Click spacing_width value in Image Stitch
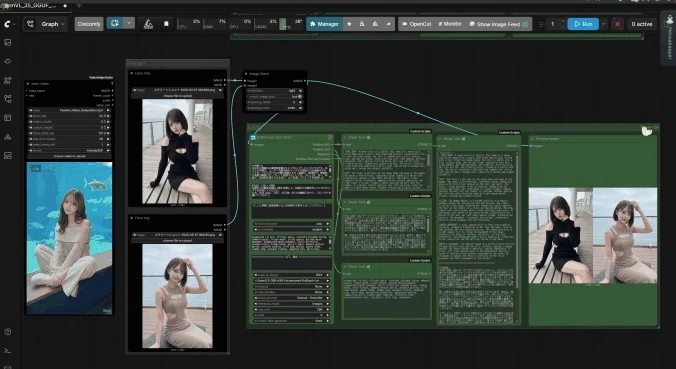Viewport: 676px width, 369px height. coord(275,102)
